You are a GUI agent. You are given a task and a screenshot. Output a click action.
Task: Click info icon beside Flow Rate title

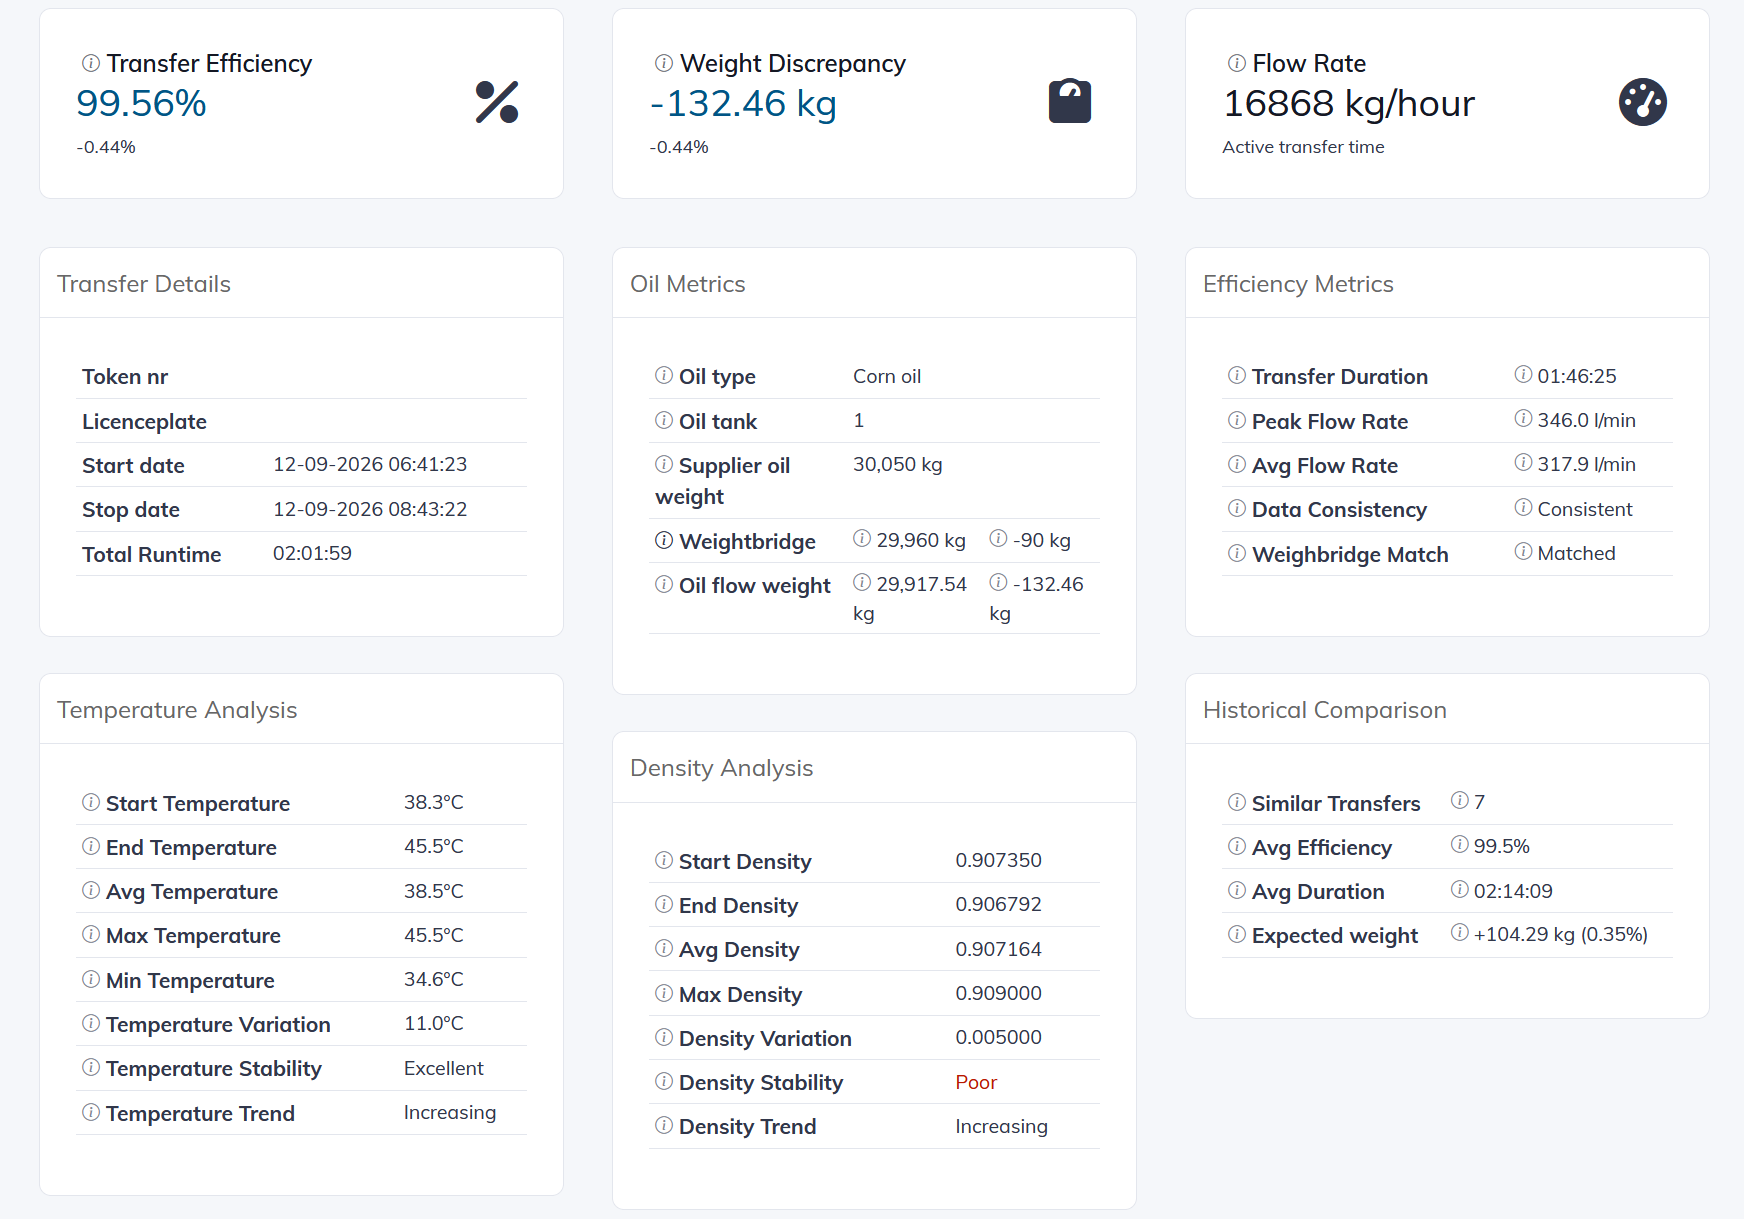(1237, 63)
